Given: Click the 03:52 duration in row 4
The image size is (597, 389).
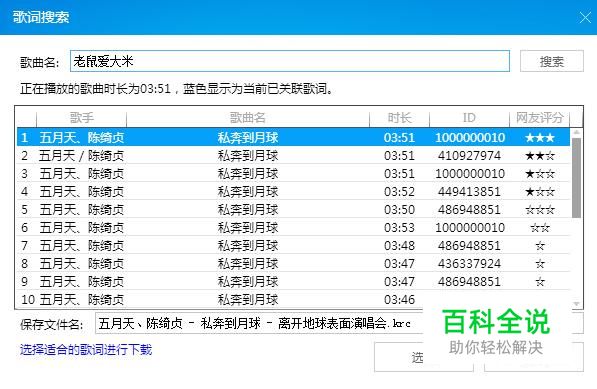Looking at the screenshot, I should tap(399, 191).
